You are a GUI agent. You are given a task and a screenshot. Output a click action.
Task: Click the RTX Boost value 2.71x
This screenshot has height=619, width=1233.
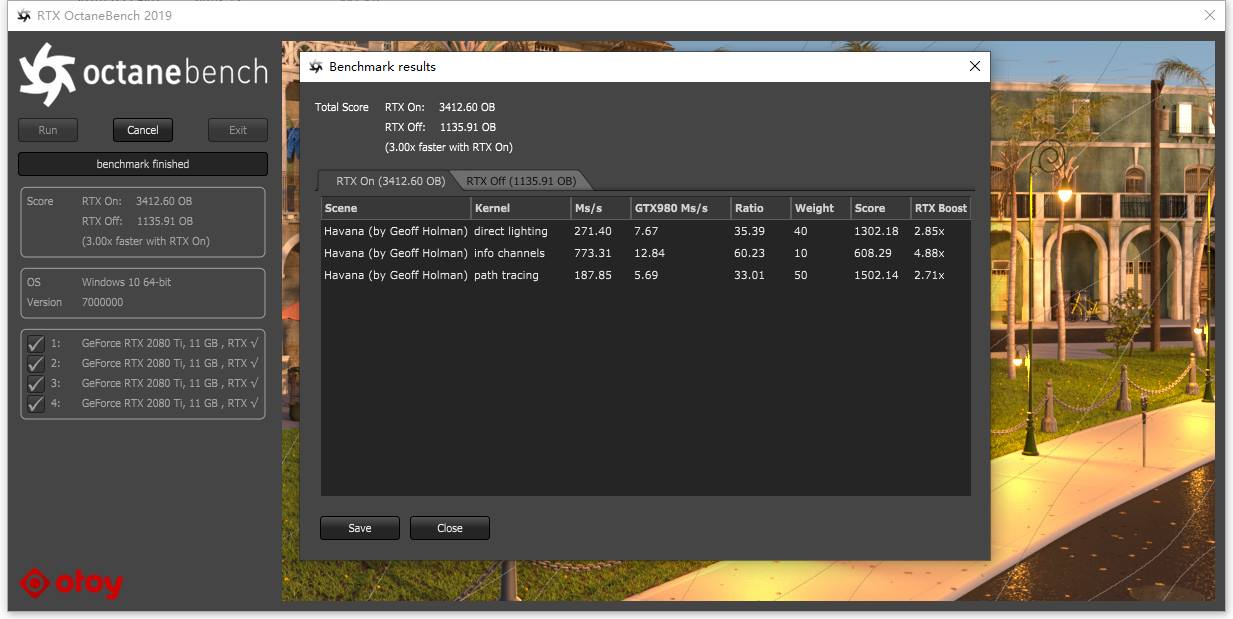pos(929,275)
